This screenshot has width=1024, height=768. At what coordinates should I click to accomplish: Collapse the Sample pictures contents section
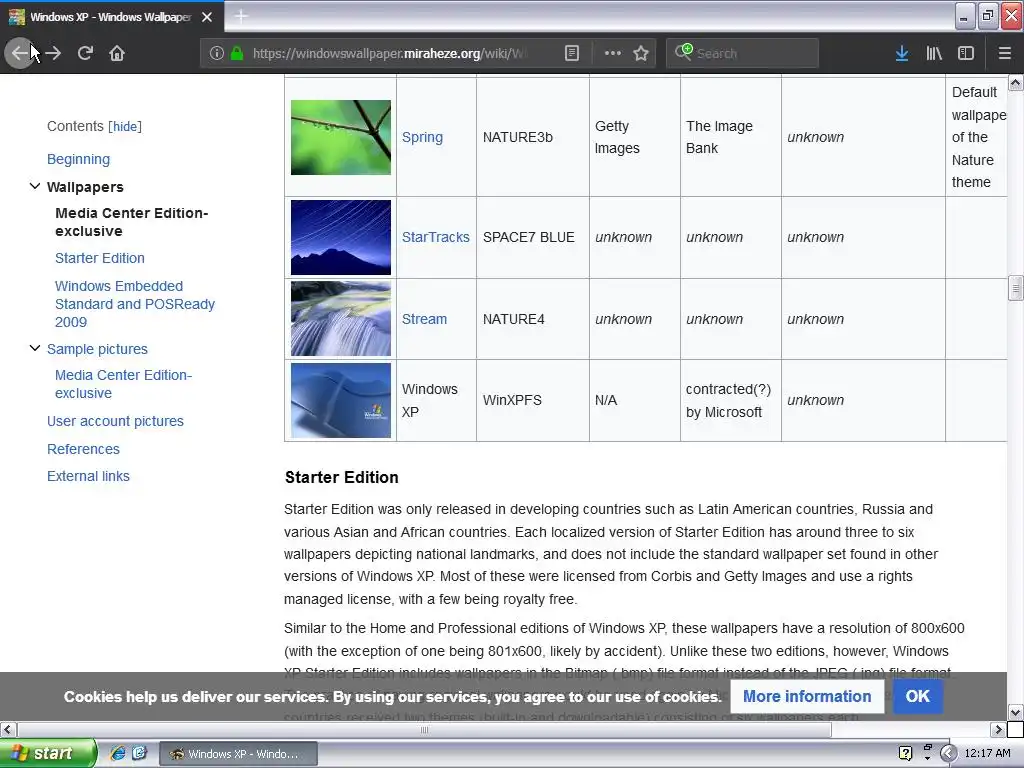[35, 349]
